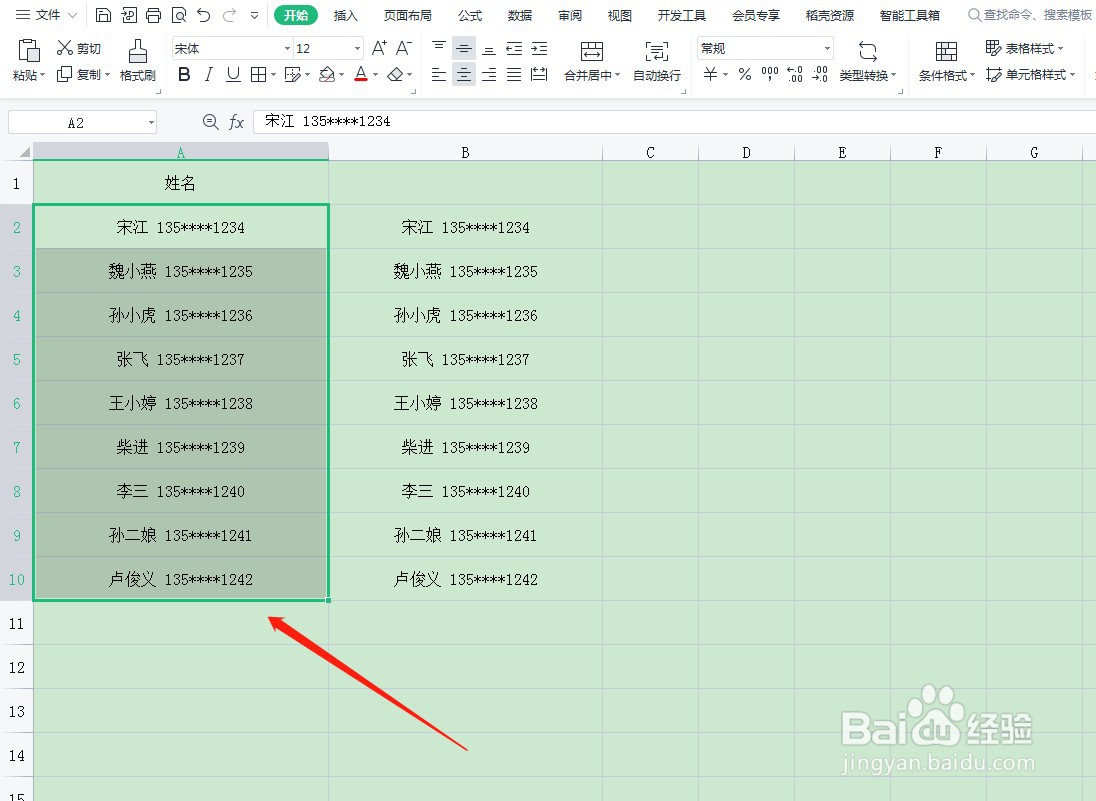1096x801 pixels.
Task: Click the Select All corner triangle
Action: pyautogui.click(x=24, y=152)
